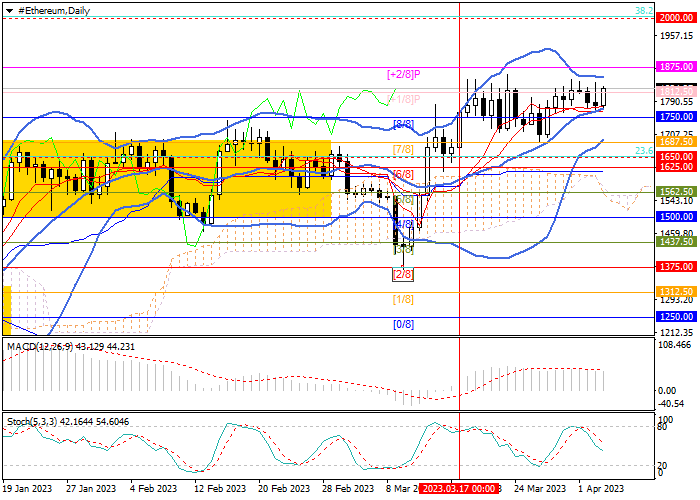Open the #Ethereum,Daily chart dropdown triangle
The height and width of the screenshot is (500, 700).
click(x=9, y=11)
